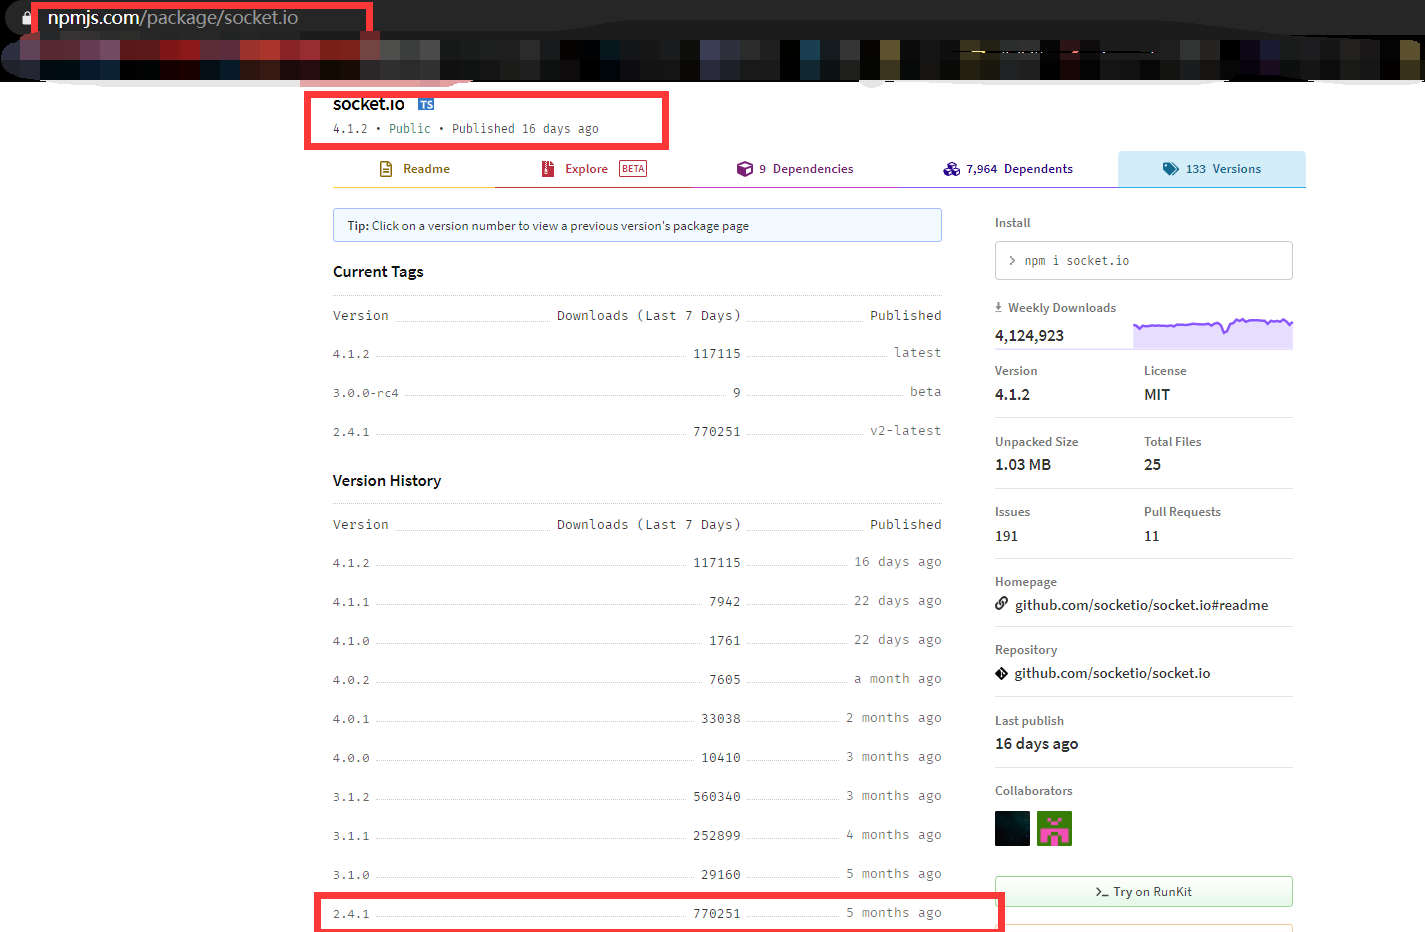Click the MIT license value
Screen dimensions: 1425x932
coord(1157,395)
